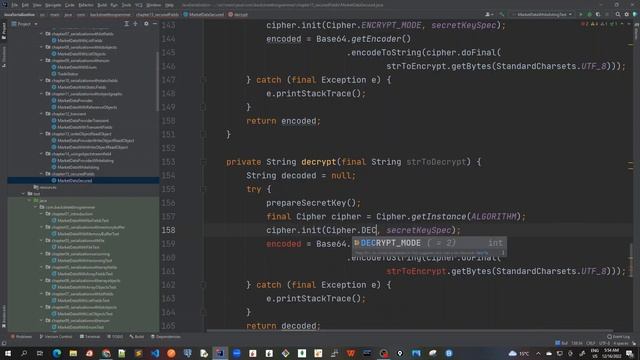Hide the Project tool window
Screen dimensions: 640x360
pos(155,24)
